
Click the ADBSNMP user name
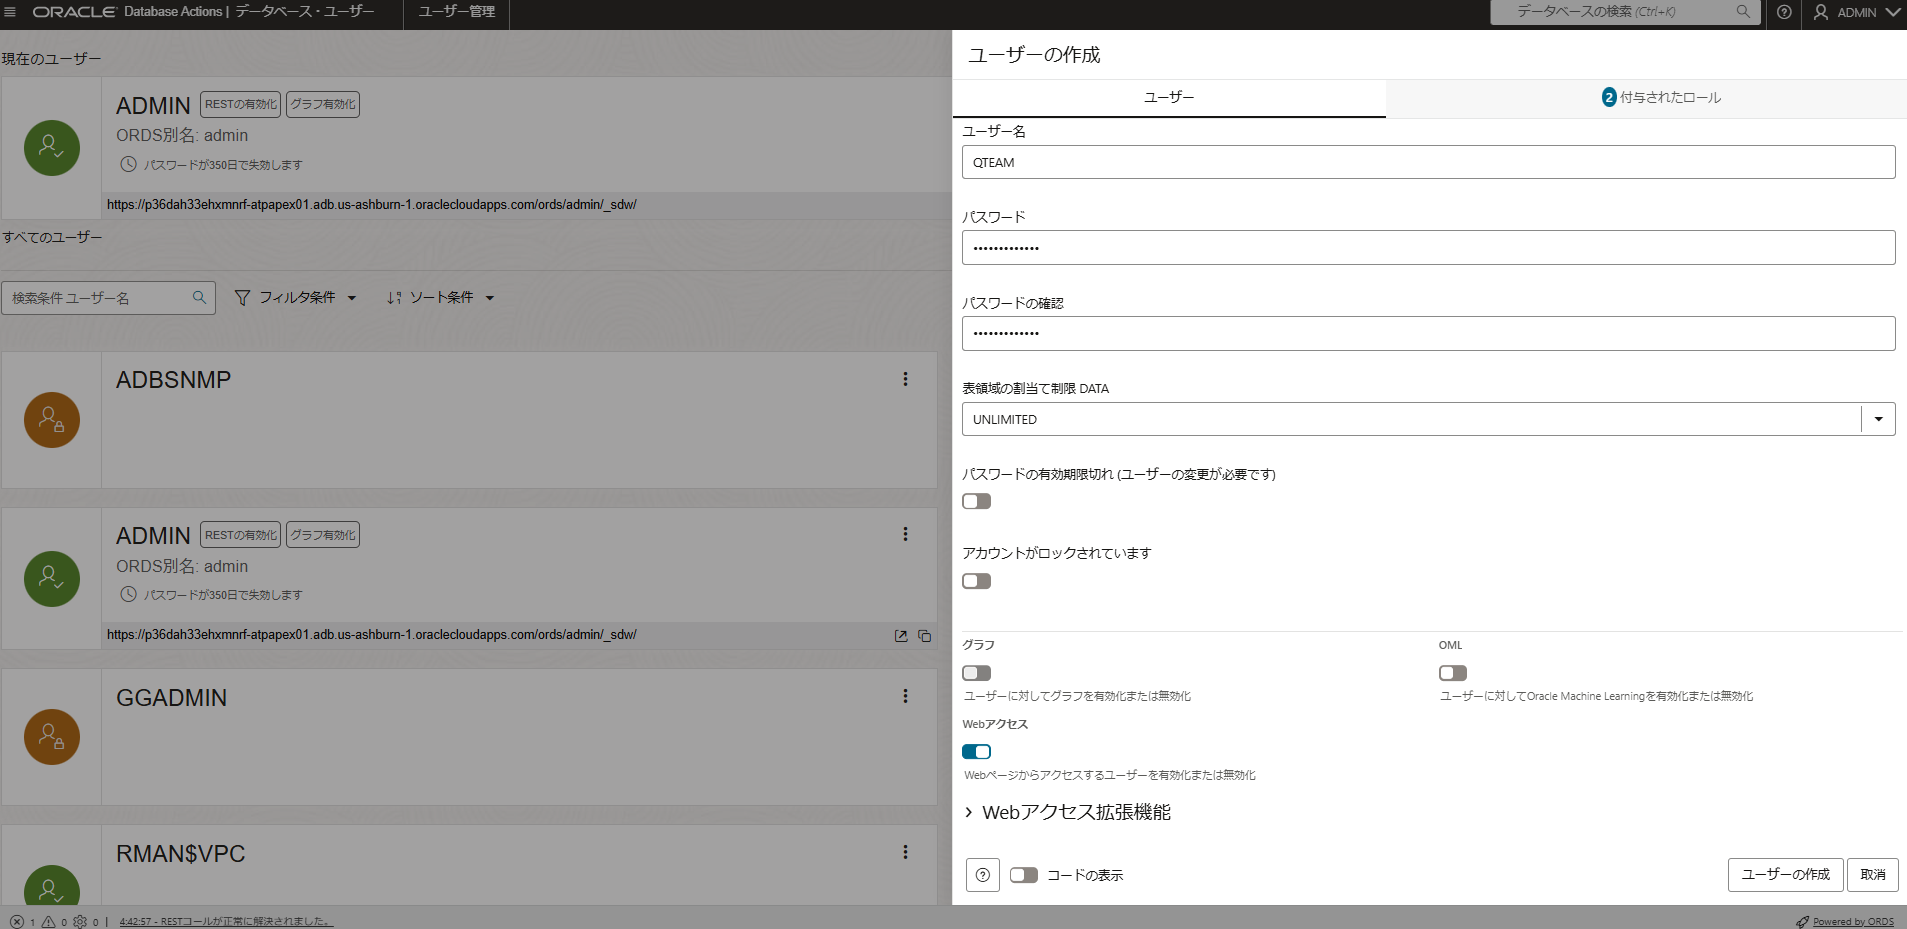pos(173,380)
